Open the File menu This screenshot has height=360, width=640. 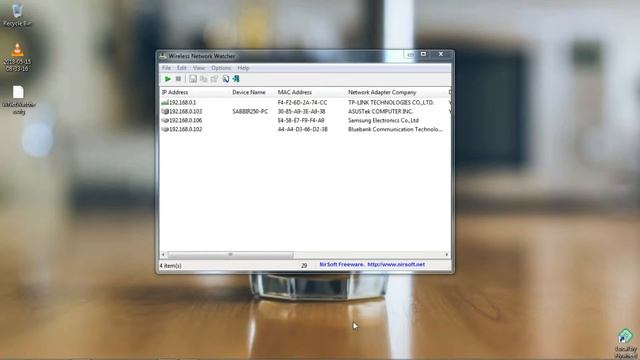166,68
